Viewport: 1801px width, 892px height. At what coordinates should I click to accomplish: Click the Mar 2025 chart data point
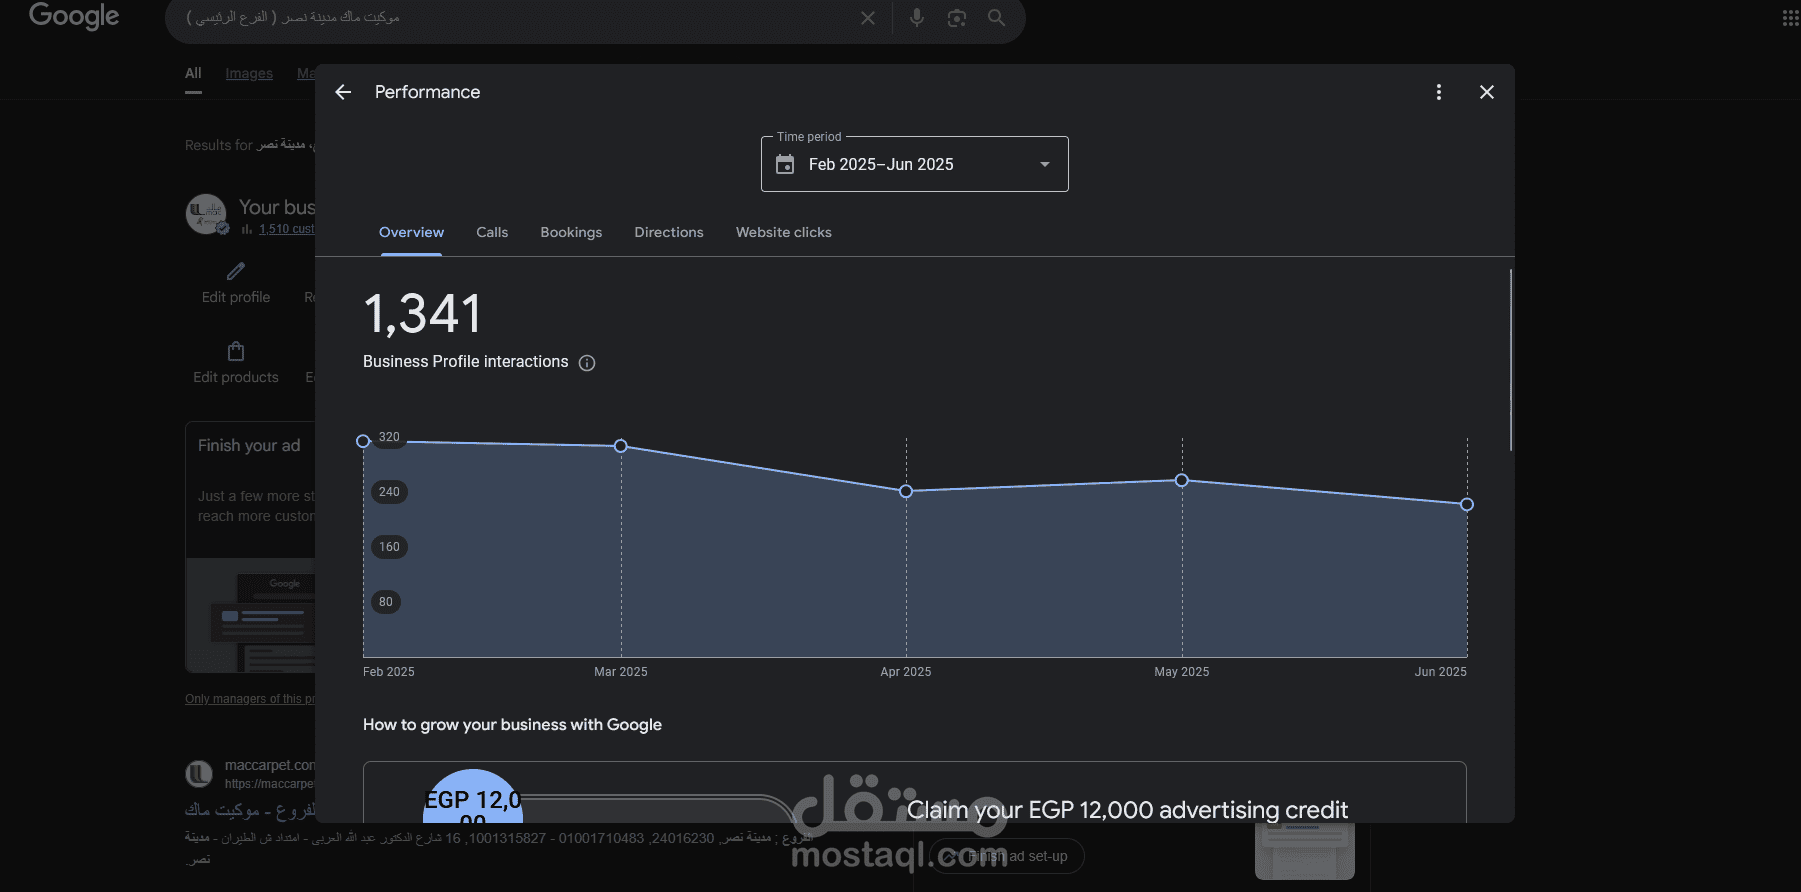click(x=621, y=446)
